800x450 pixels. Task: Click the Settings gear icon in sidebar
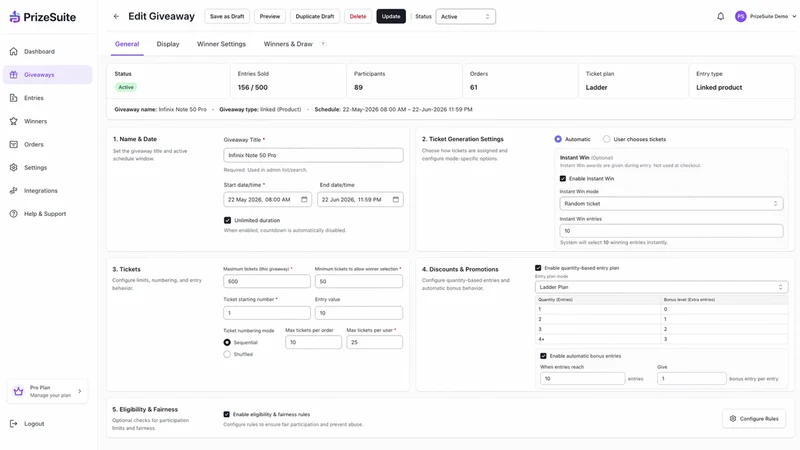pyautogui.click(x=14, y=167)
